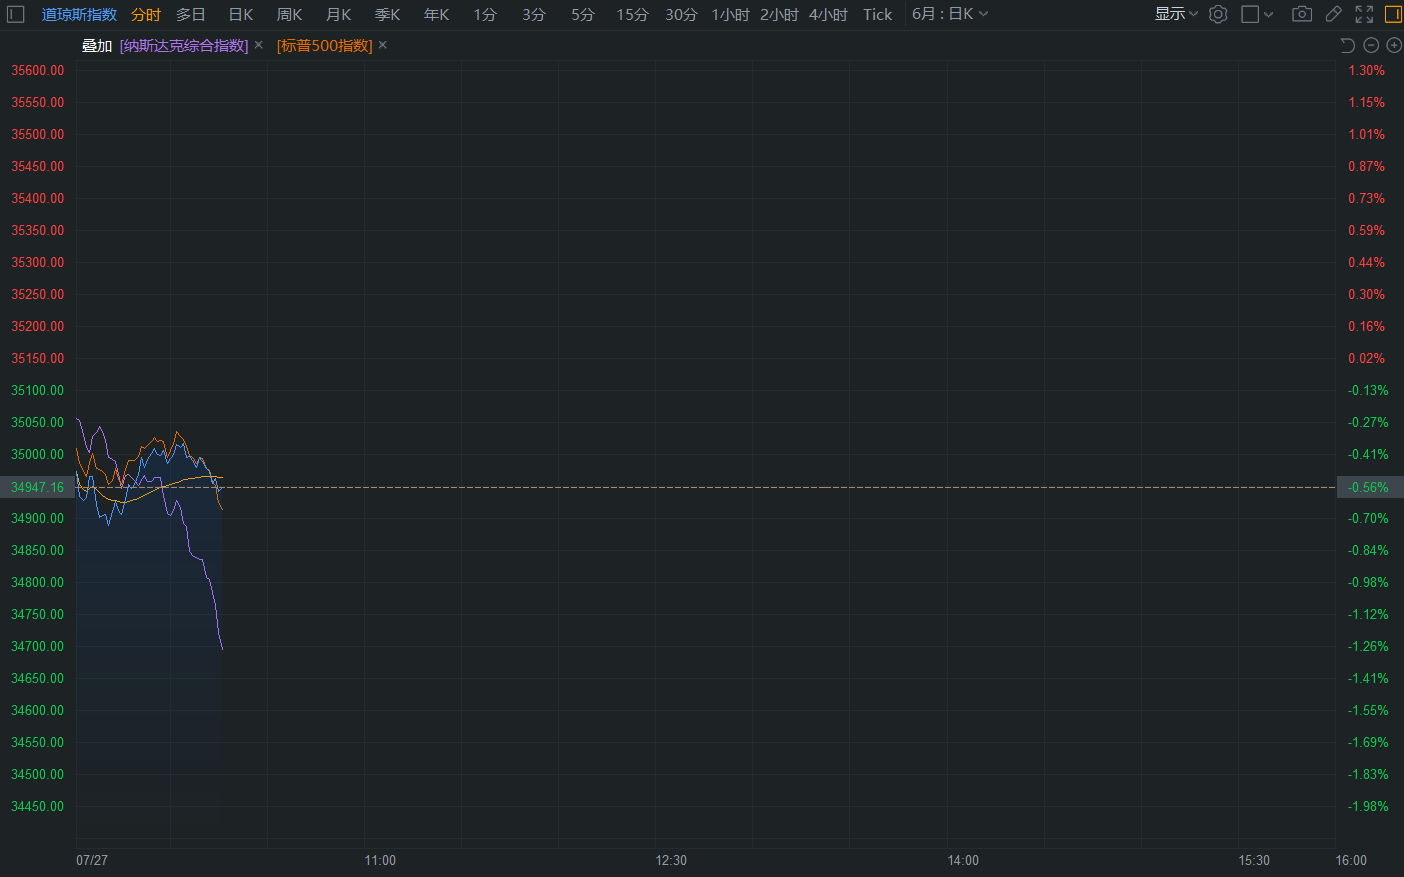Click the 12:30 time axis label

click(671, 860)
